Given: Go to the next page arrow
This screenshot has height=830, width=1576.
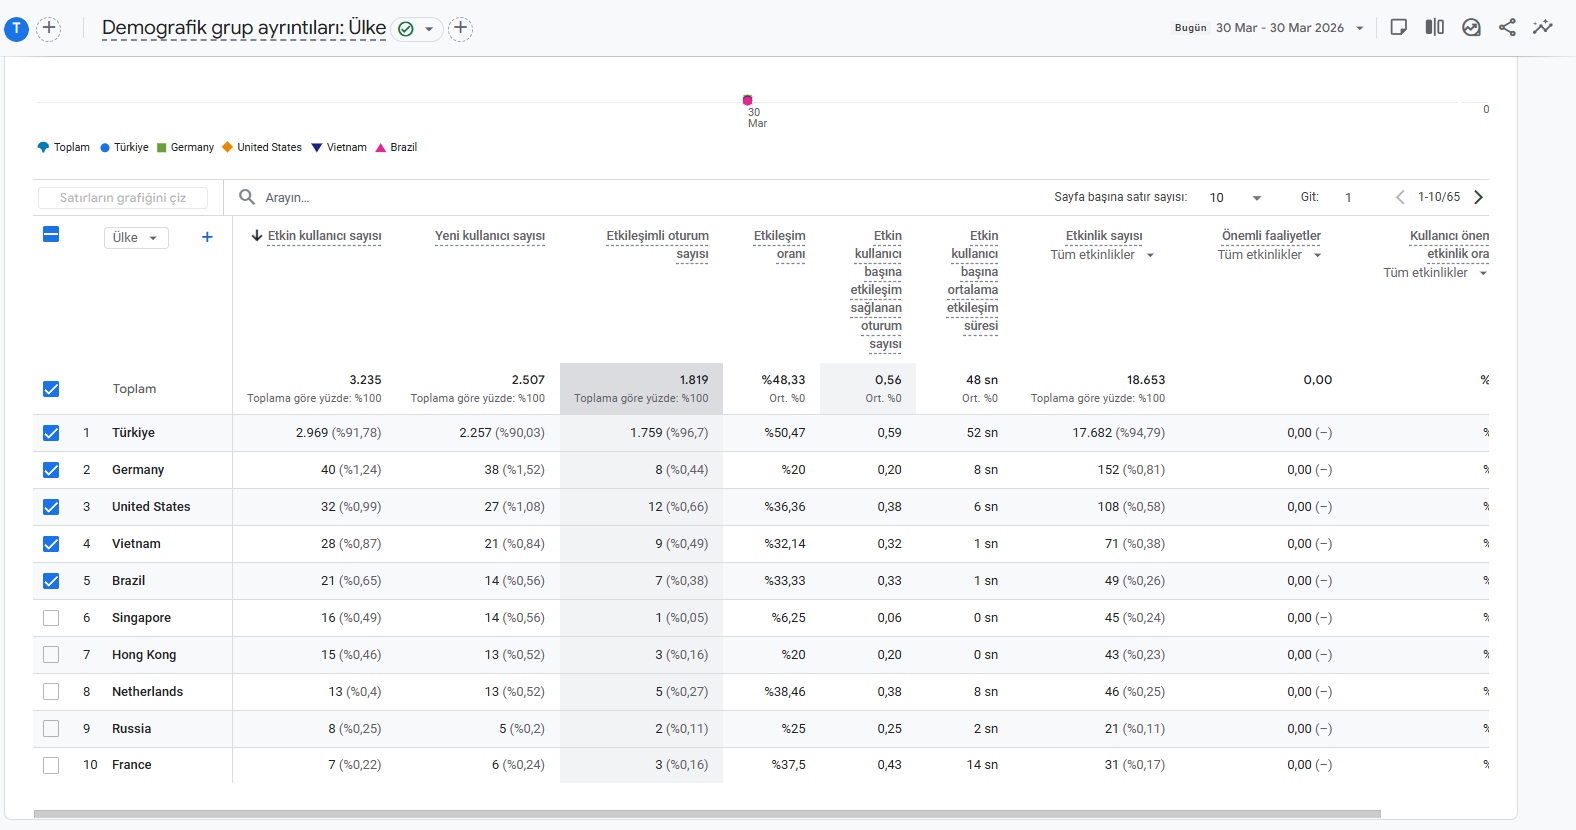Looking at the screenshot, I should (1479, 197).
